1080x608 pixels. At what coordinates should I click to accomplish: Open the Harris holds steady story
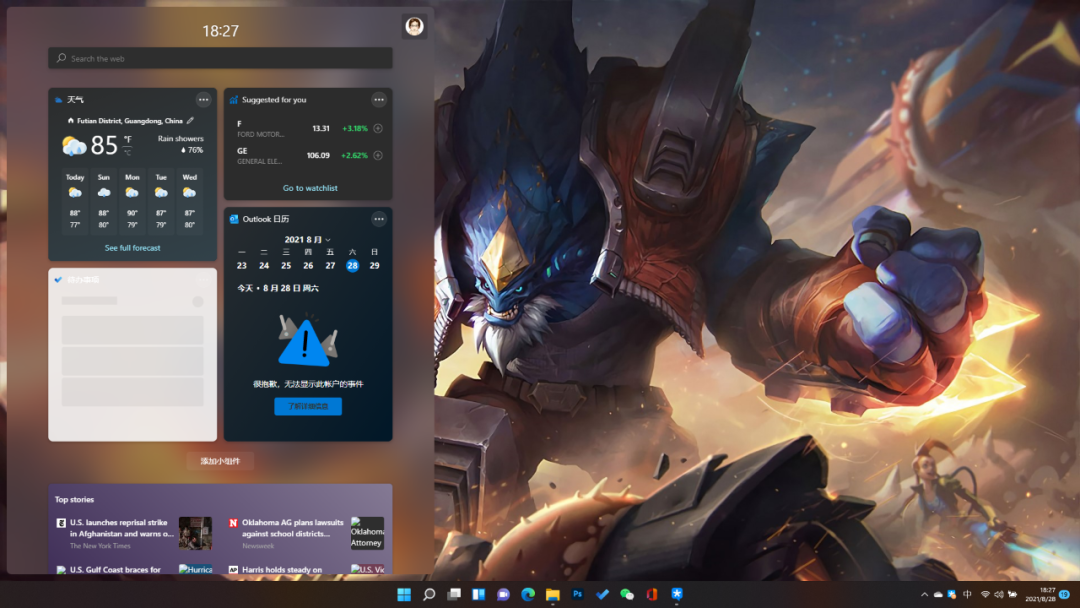[x=282, y=569]
